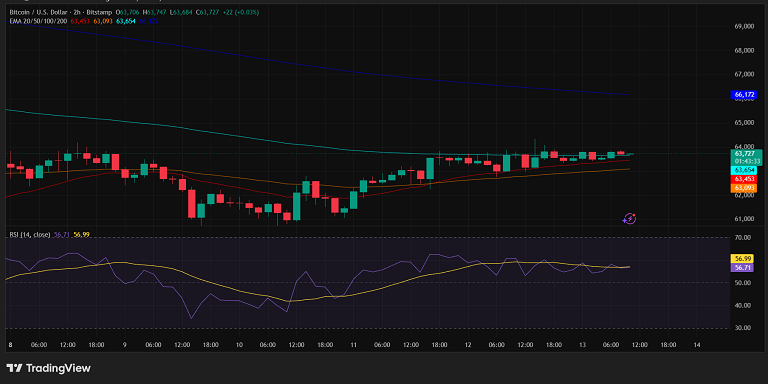Click the 50.00 RSI axis label

coord(744,283)
